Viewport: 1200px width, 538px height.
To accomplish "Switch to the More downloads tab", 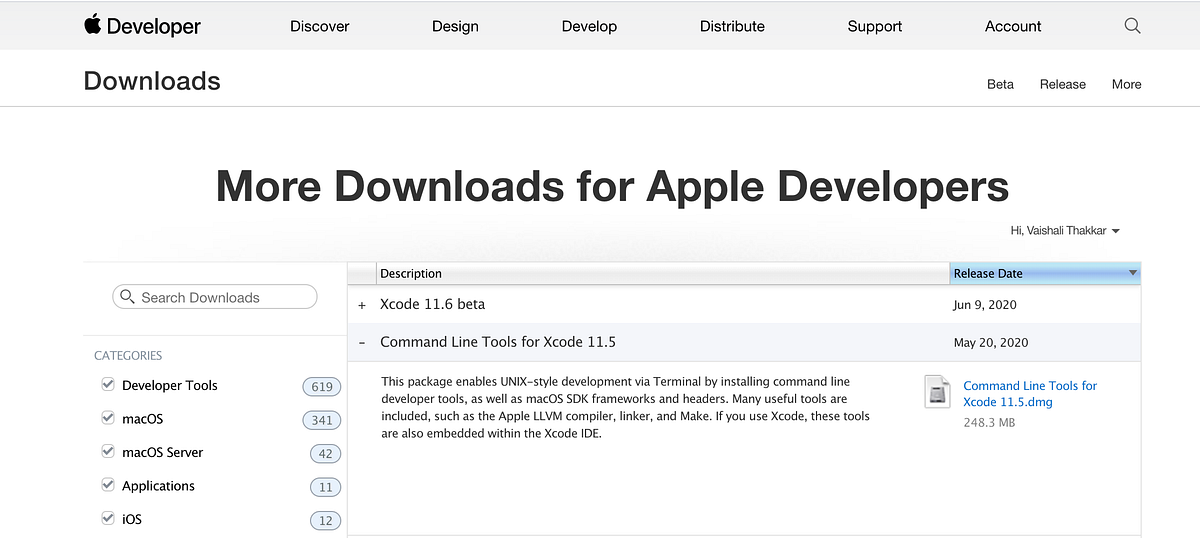I will click(1126, 84).
